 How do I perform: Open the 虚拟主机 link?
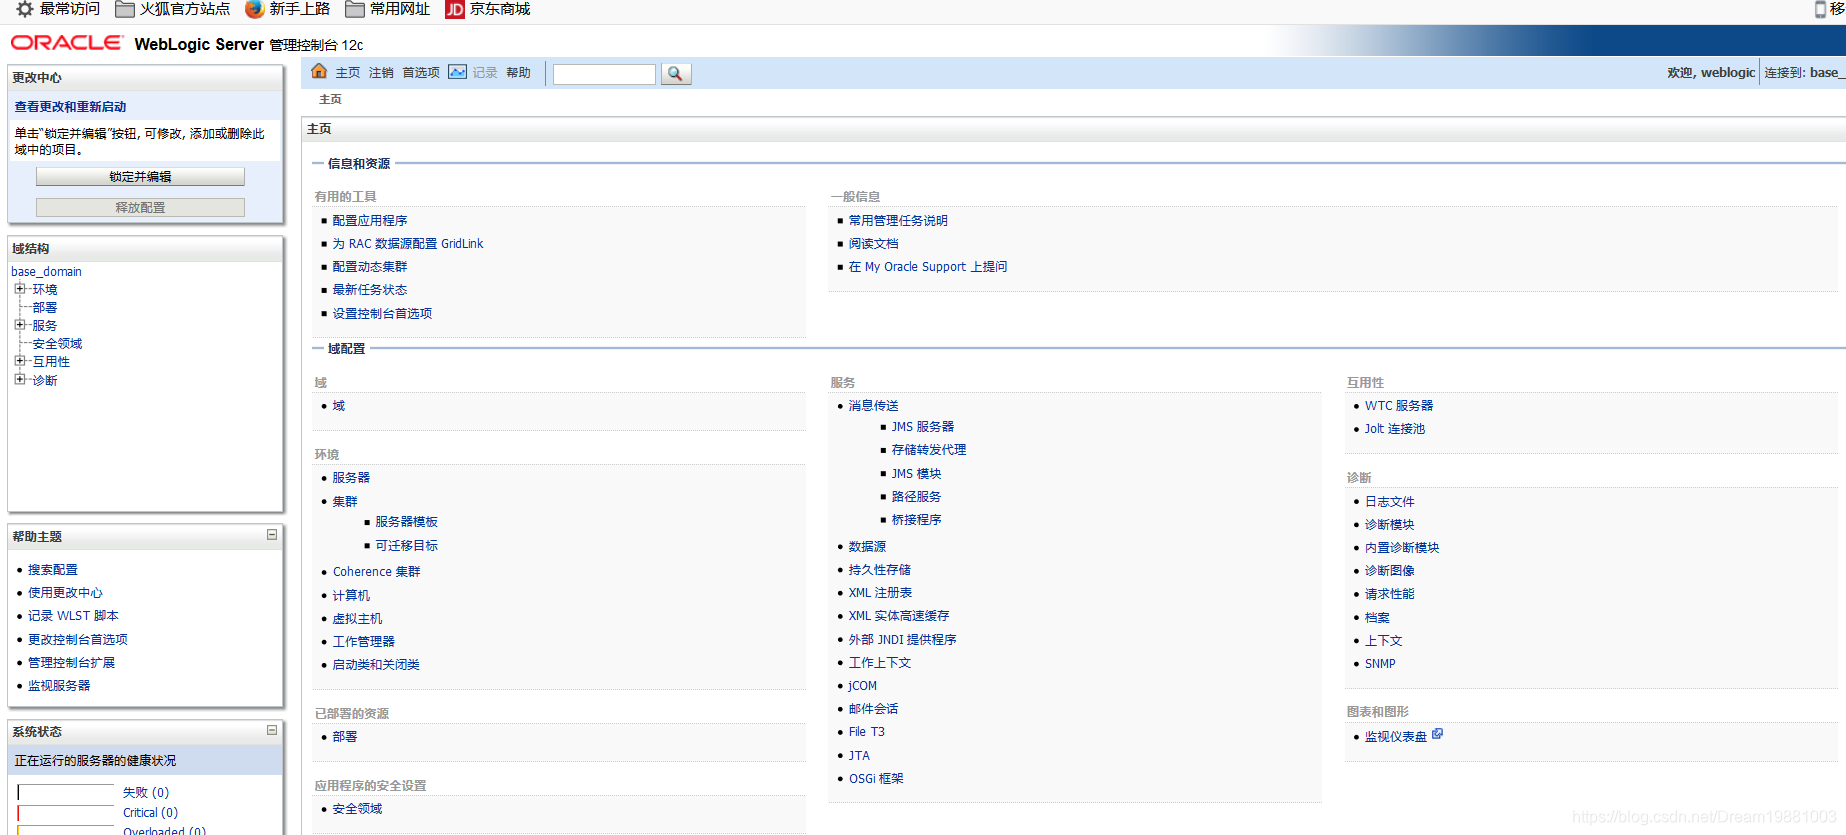[357, 618]
